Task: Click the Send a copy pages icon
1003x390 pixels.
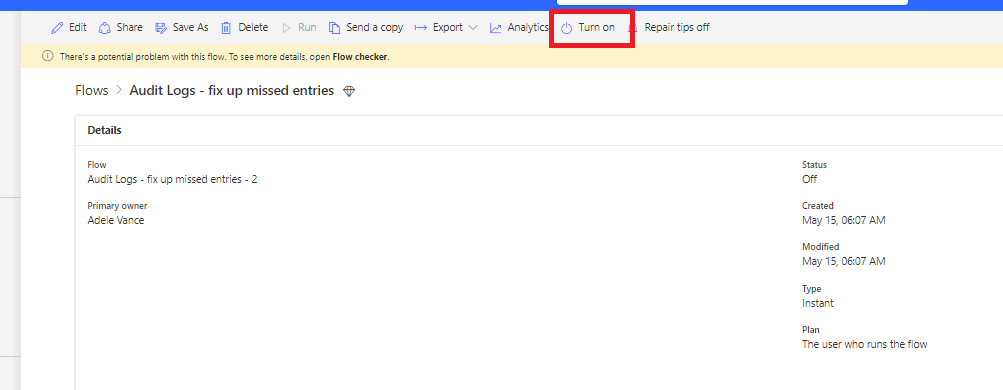Action: (x=335, y=28)
